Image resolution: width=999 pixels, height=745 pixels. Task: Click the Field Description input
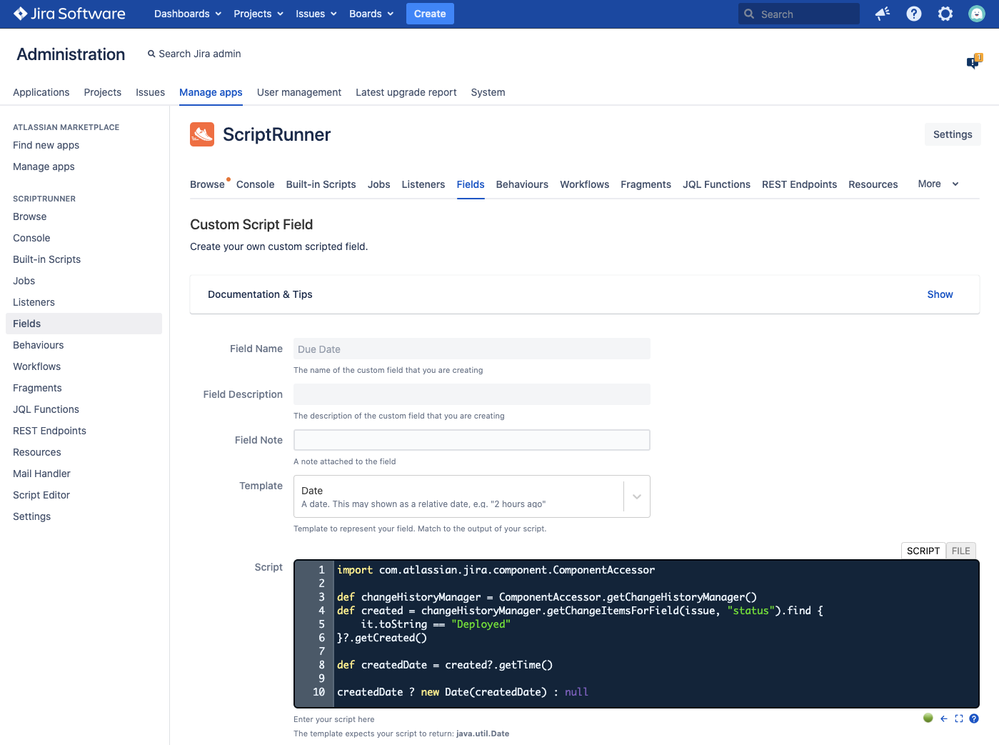[471, 394]
